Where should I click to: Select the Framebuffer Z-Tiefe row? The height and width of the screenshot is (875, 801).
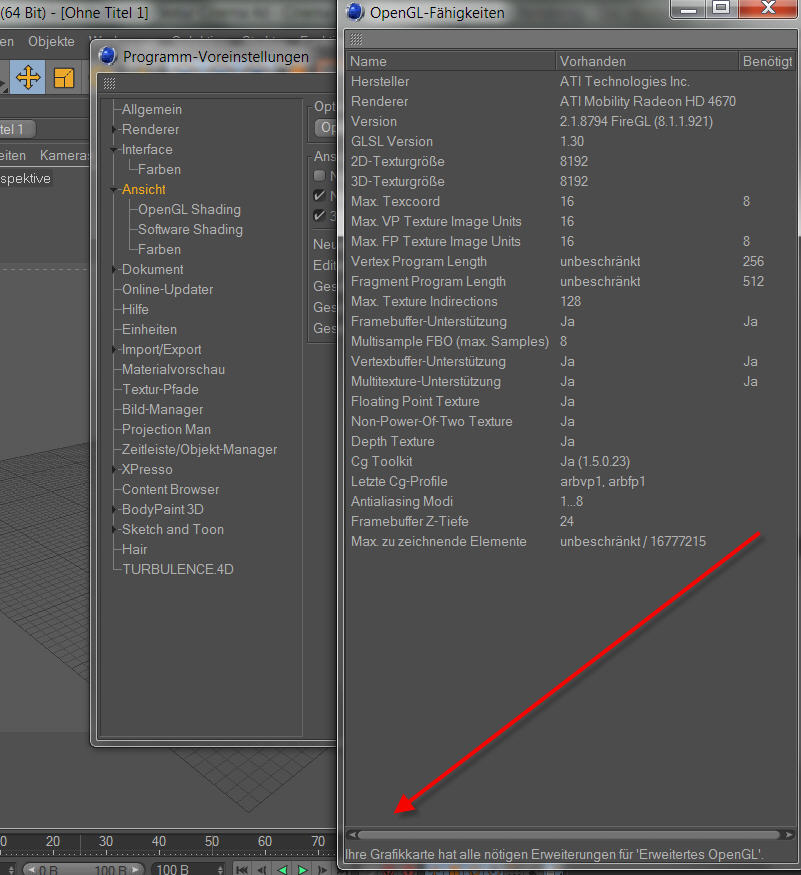pyautogui.click(x=571, y=521)
